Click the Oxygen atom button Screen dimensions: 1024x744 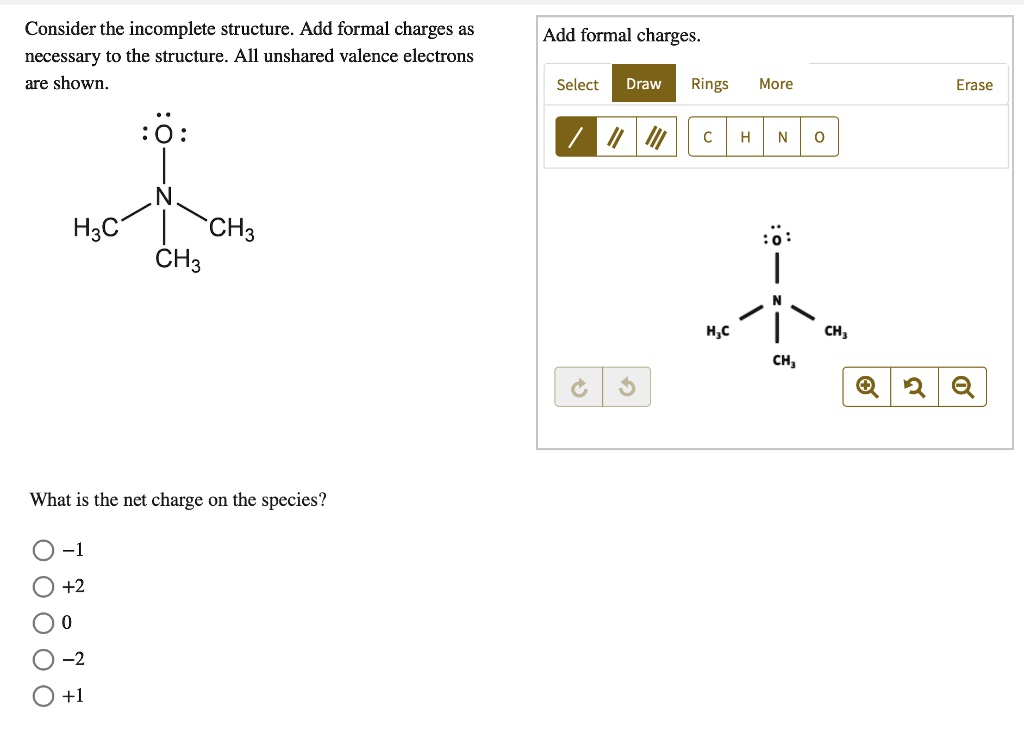[819, 138]
